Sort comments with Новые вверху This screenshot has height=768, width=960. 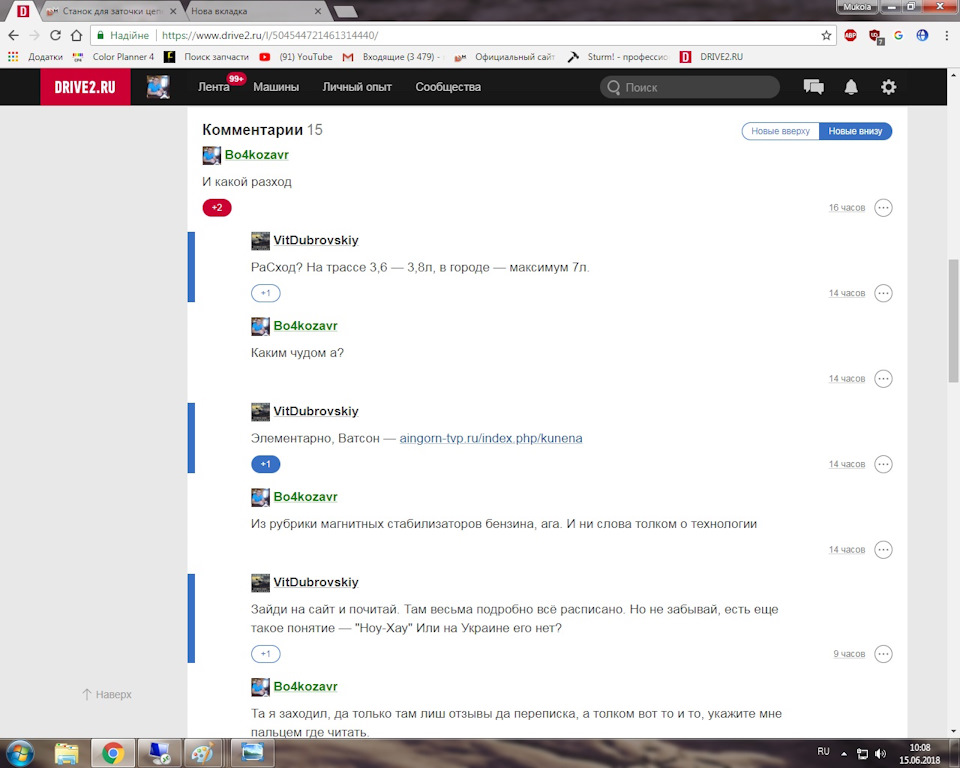click(x=780, y=131)
